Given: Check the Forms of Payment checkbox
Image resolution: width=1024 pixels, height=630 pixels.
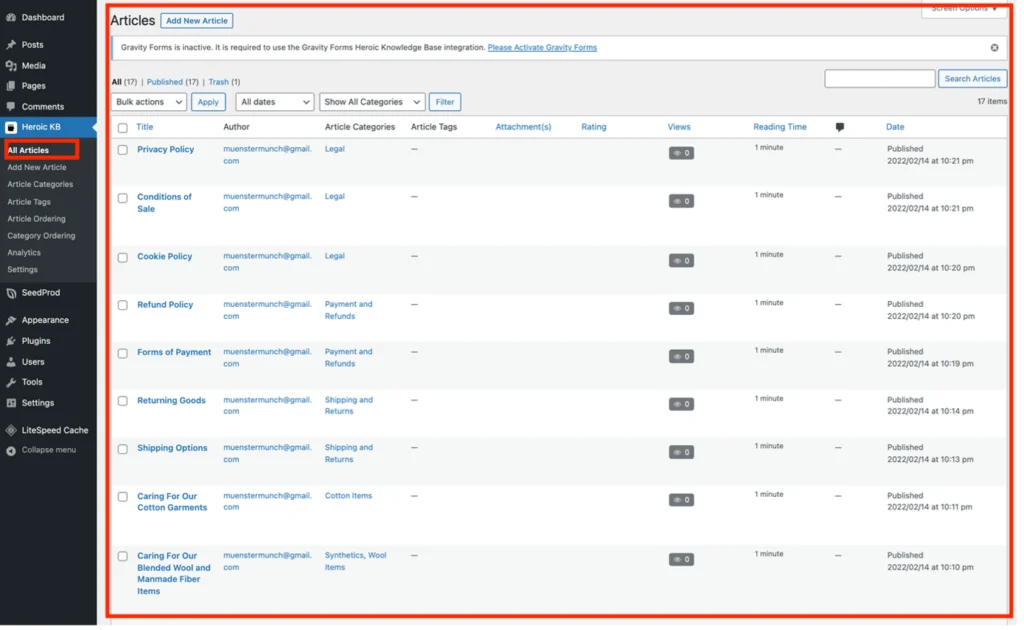Looking at the screenshot, I should click(123, 355).
